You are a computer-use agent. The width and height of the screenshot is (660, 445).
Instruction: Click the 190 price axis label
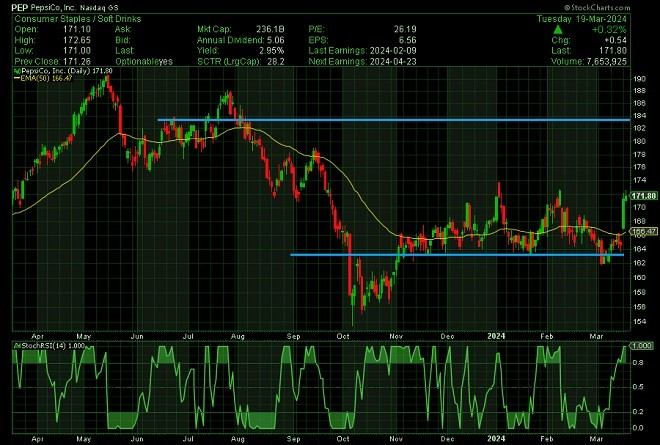click(x=639, y=79)
